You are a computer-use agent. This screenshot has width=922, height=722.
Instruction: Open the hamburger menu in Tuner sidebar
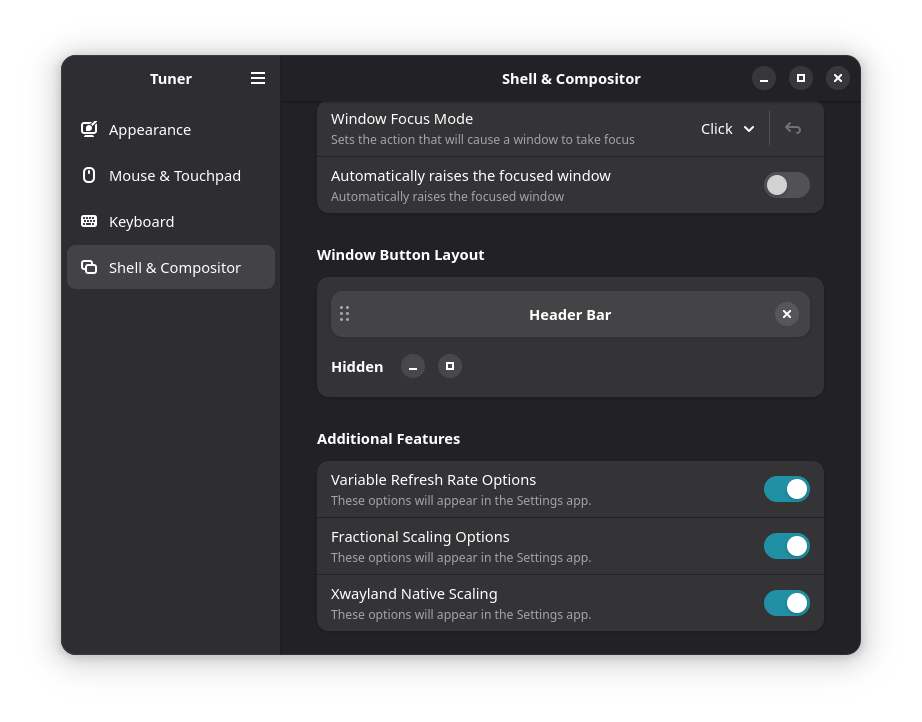coord(257,78)
